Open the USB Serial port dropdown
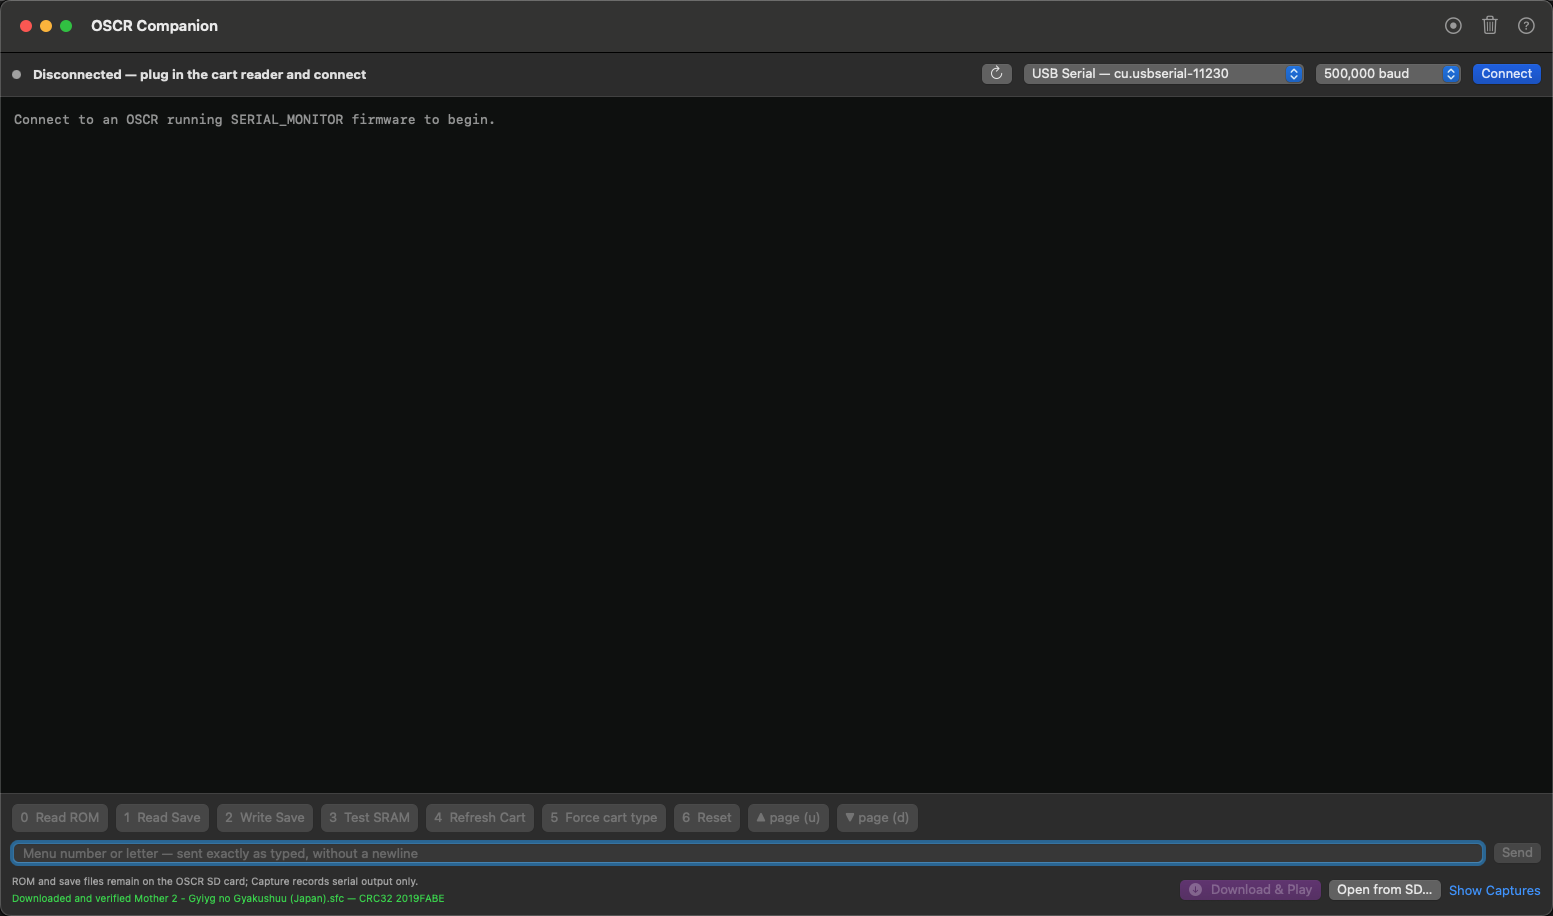The height and width of the screenshot is (916, 1553). click(1163, 74)
